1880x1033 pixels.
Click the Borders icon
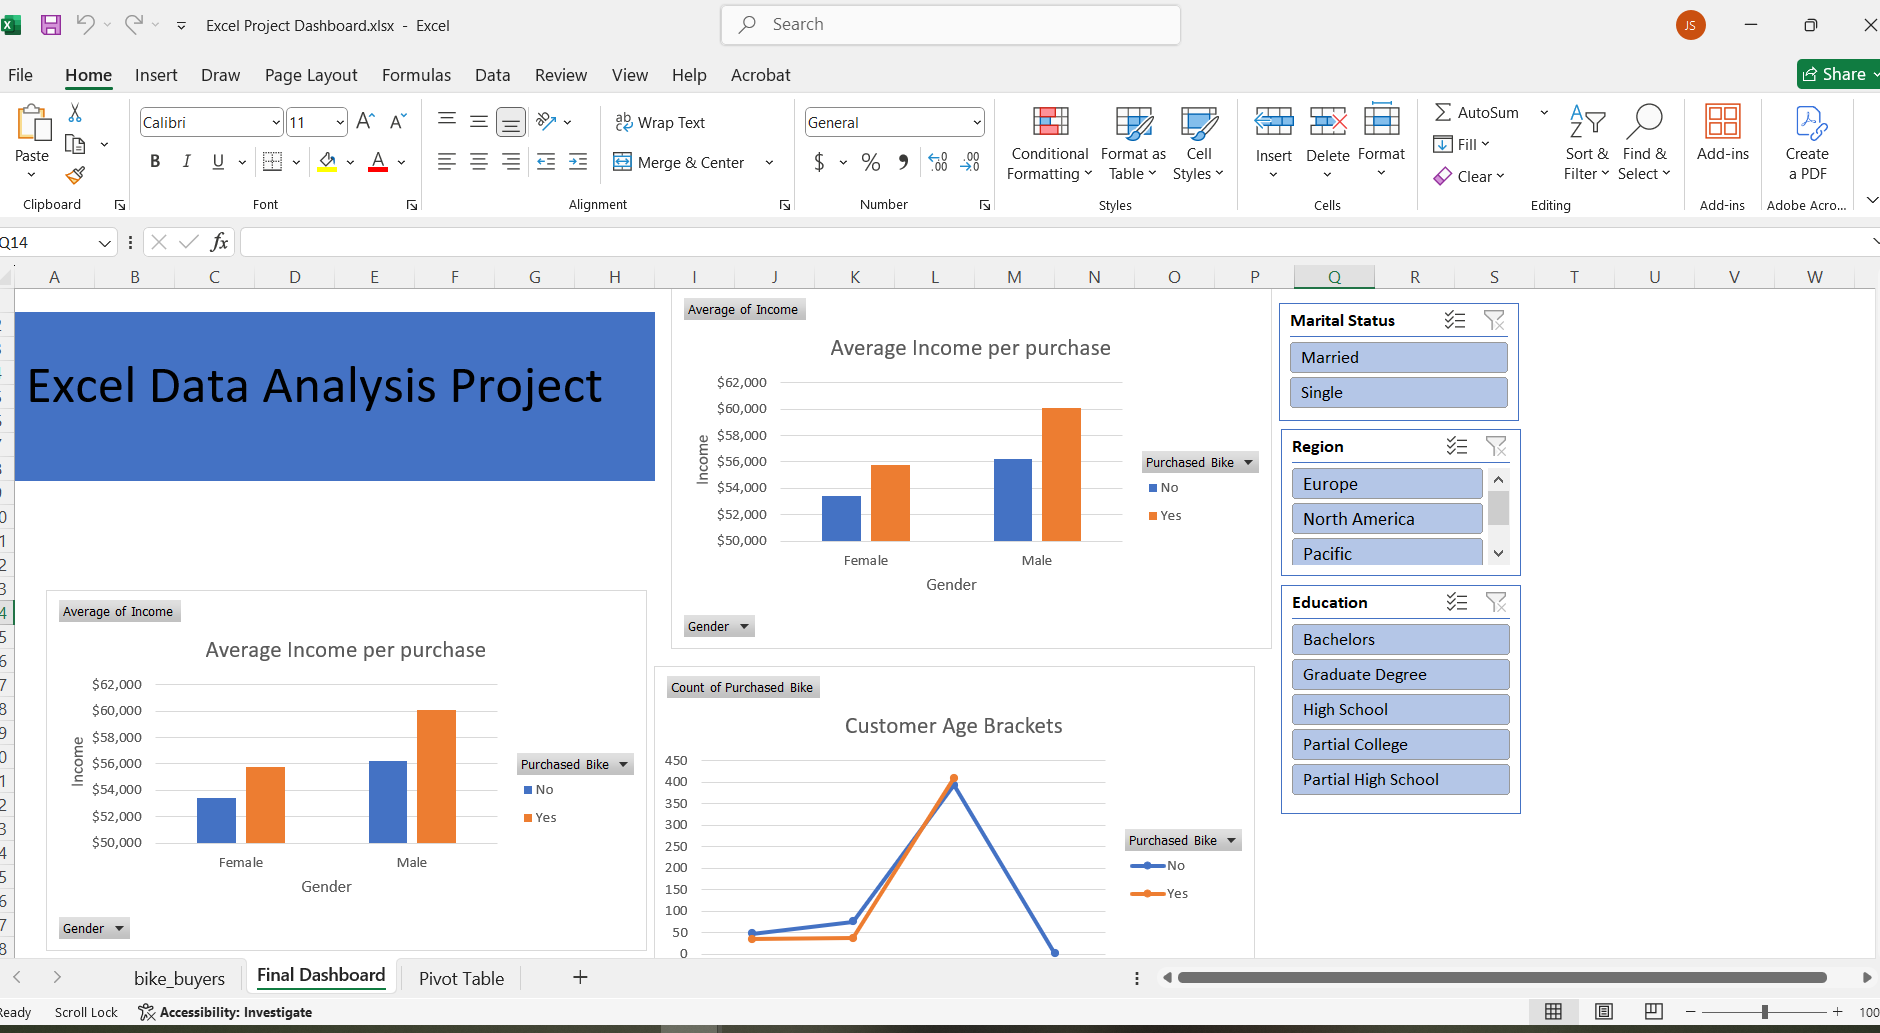[272, 161]
